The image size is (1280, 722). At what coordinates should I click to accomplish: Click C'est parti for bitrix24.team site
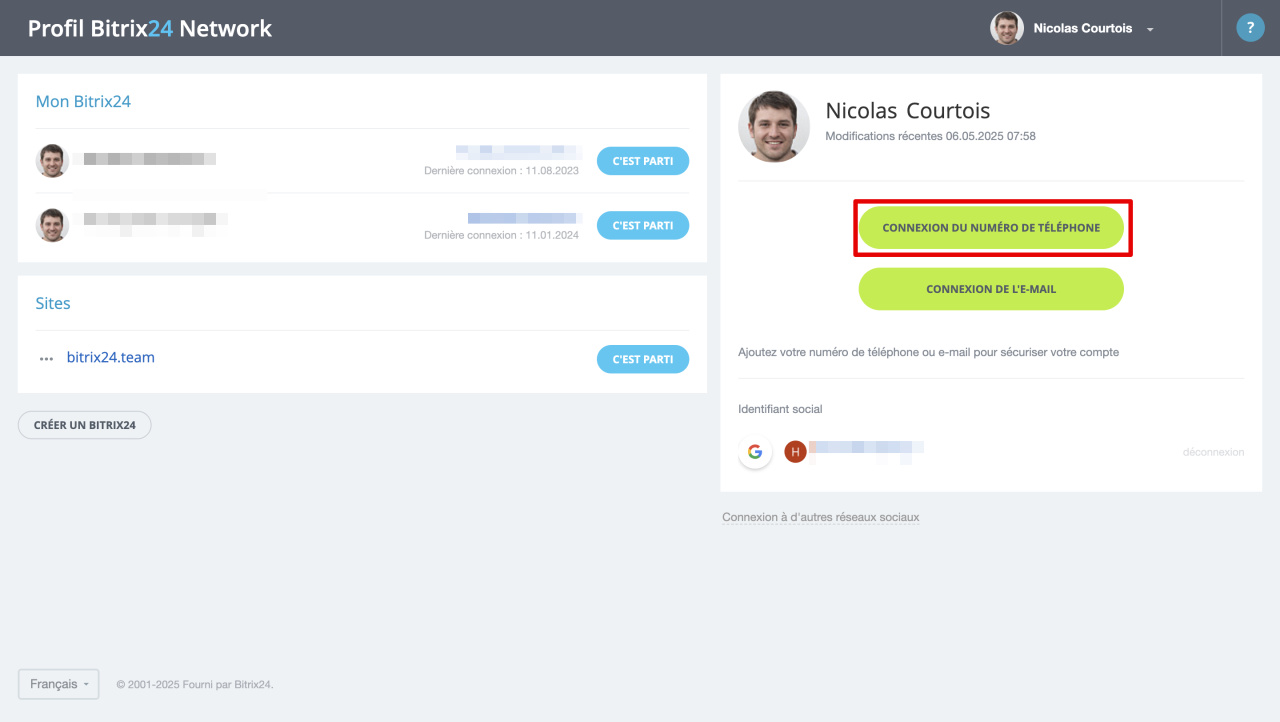tap(643, 359)
